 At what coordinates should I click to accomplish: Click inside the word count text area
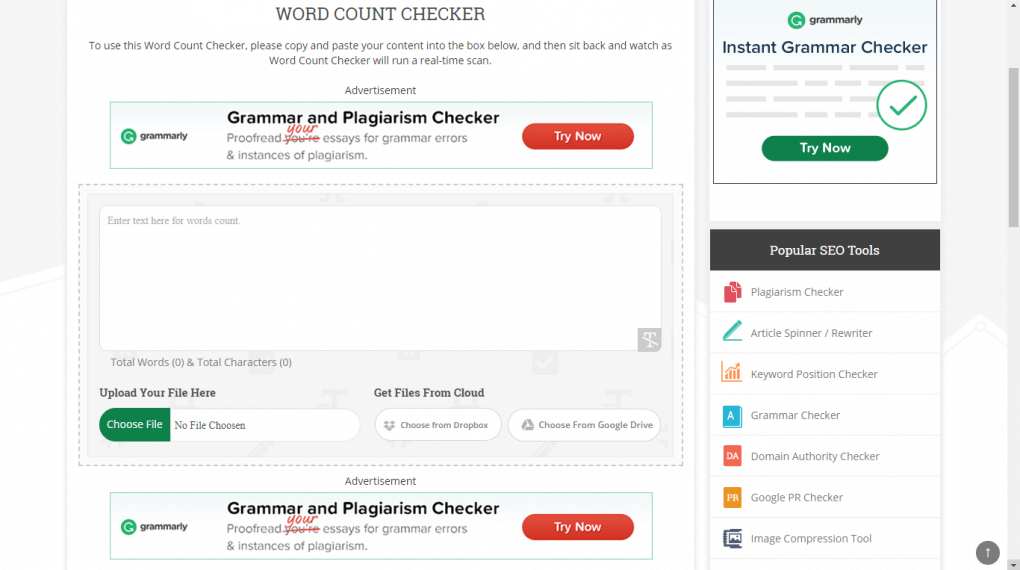click(379, 277)
